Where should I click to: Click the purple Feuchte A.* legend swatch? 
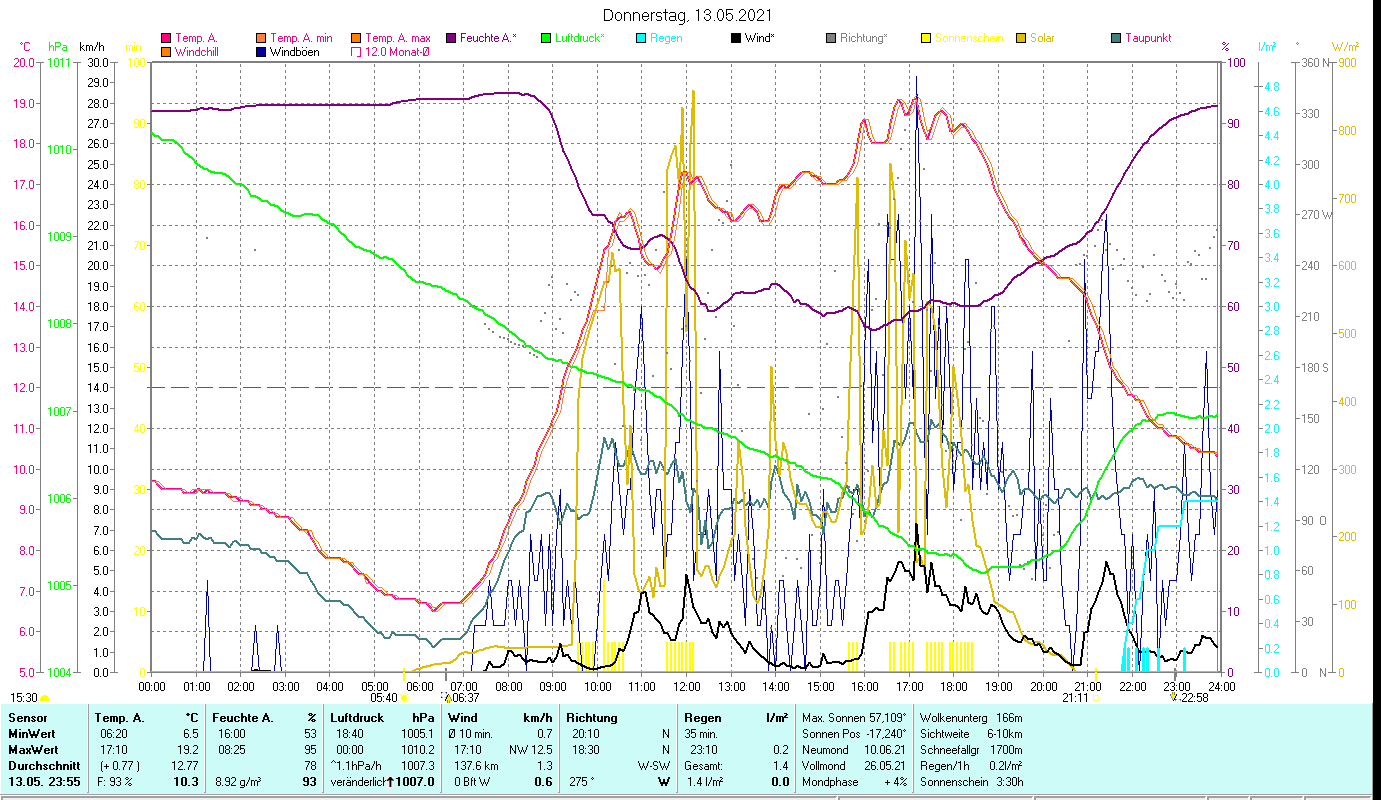click(450, 38)
